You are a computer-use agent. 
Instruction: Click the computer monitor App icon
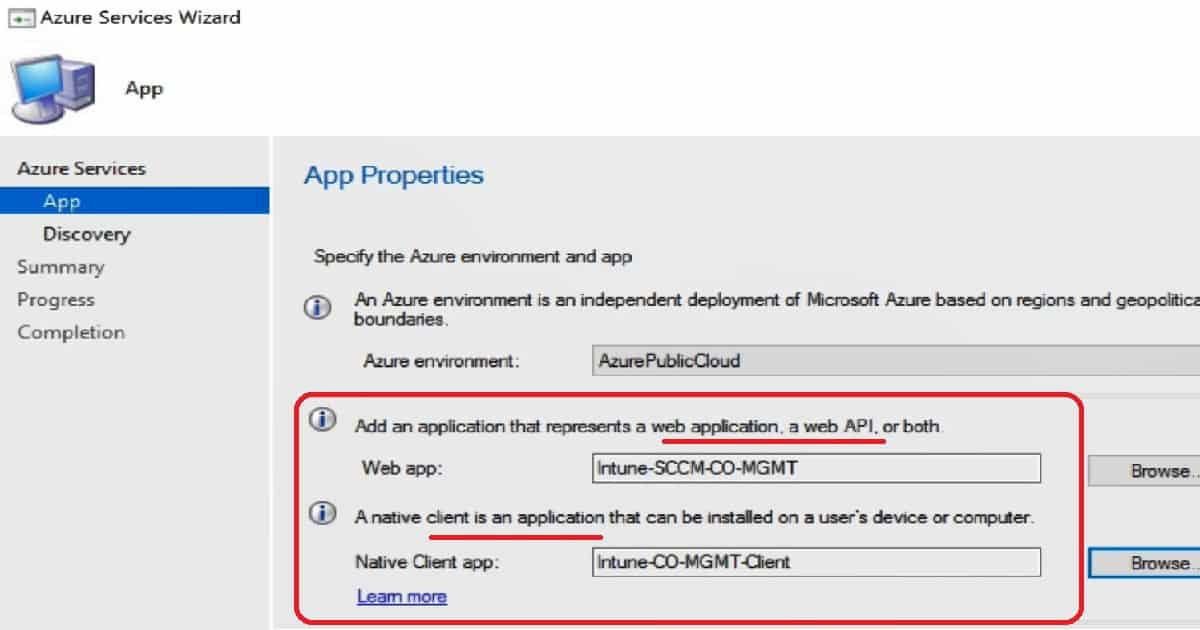[x=53, y=88]
